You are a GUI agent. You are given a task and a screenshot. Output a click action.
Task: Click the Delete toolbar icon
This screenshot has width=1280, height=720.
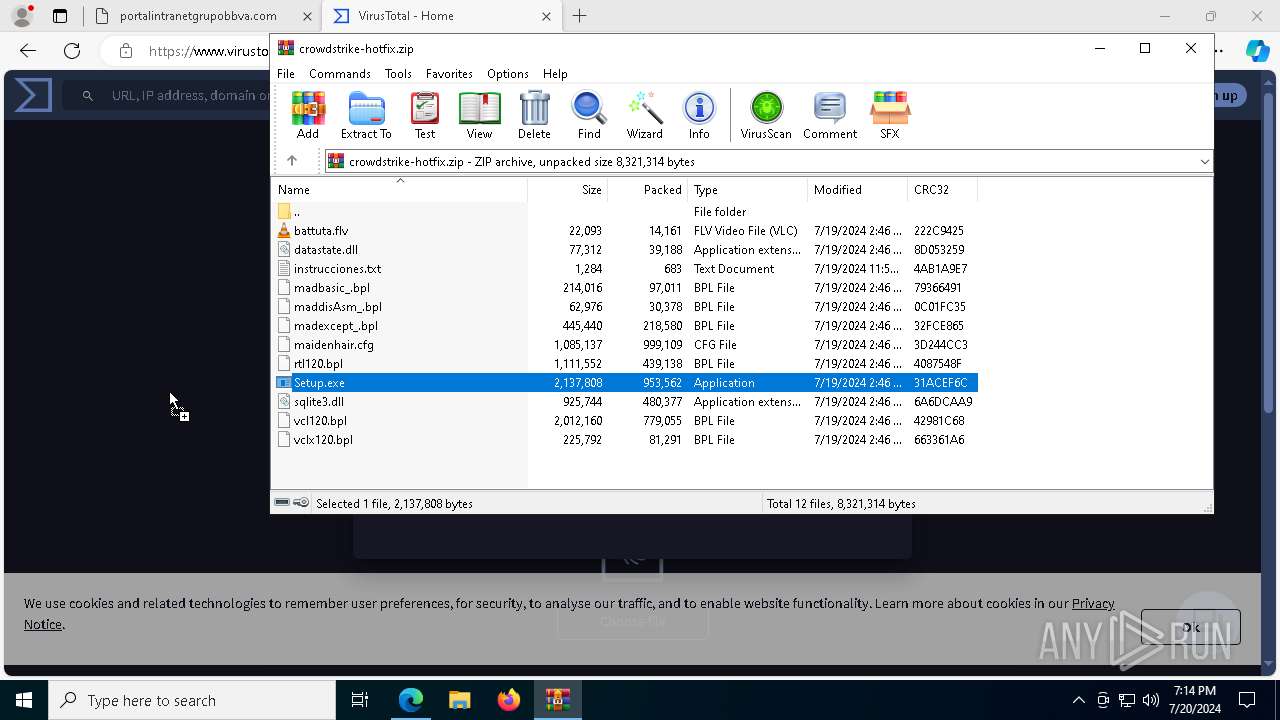click(534, 115)
